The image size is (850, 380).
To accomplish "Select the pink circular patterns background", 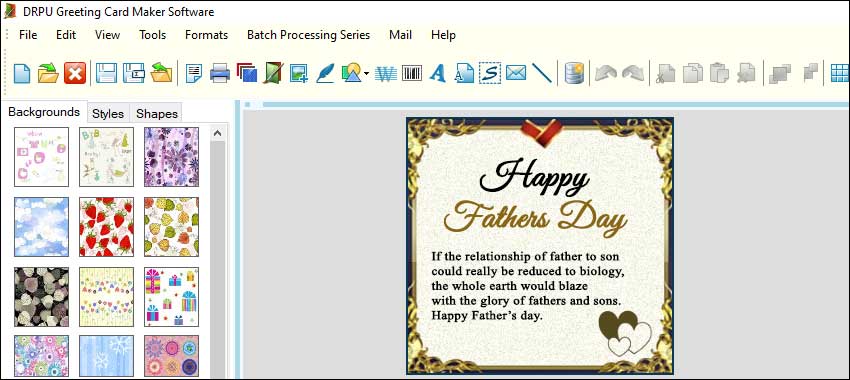I will [171, 356].
